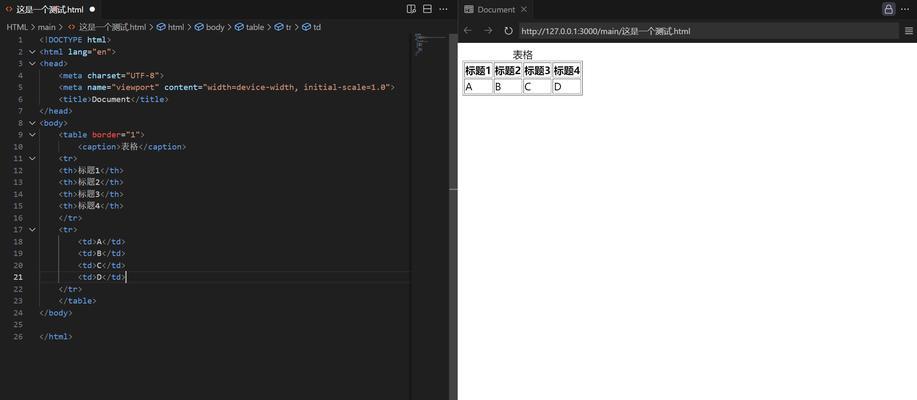
Task: Click the URL address field in preview
Action: point(708,31)
